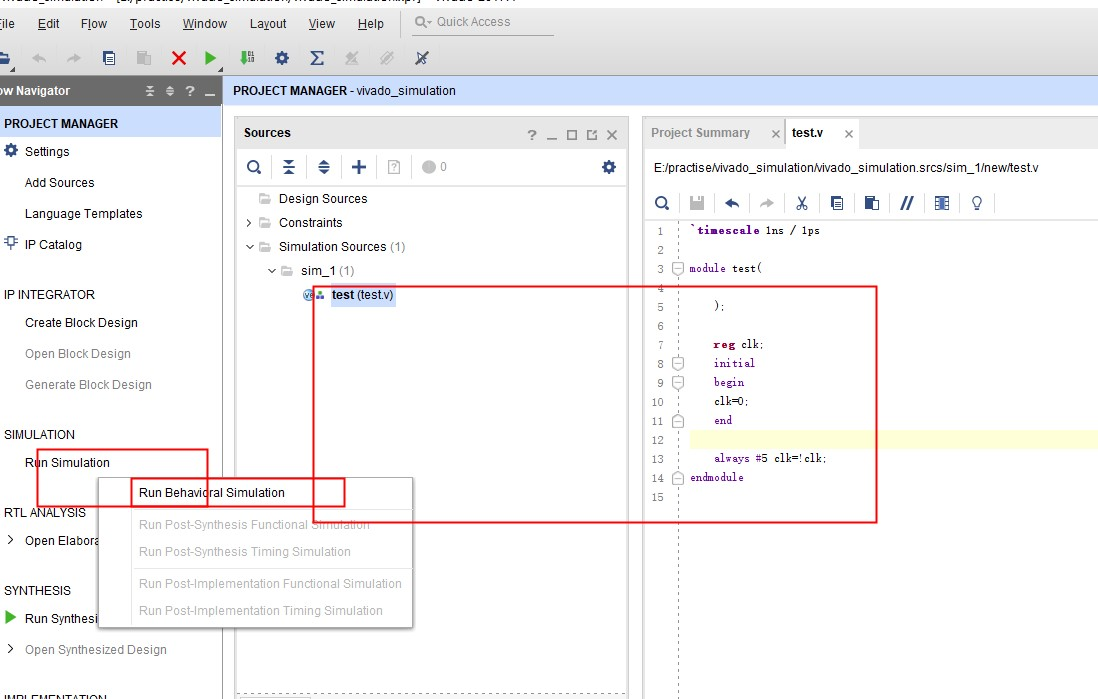
Task: Close the test.v tab
Action: pyautogui.click(x=849, y=134)
